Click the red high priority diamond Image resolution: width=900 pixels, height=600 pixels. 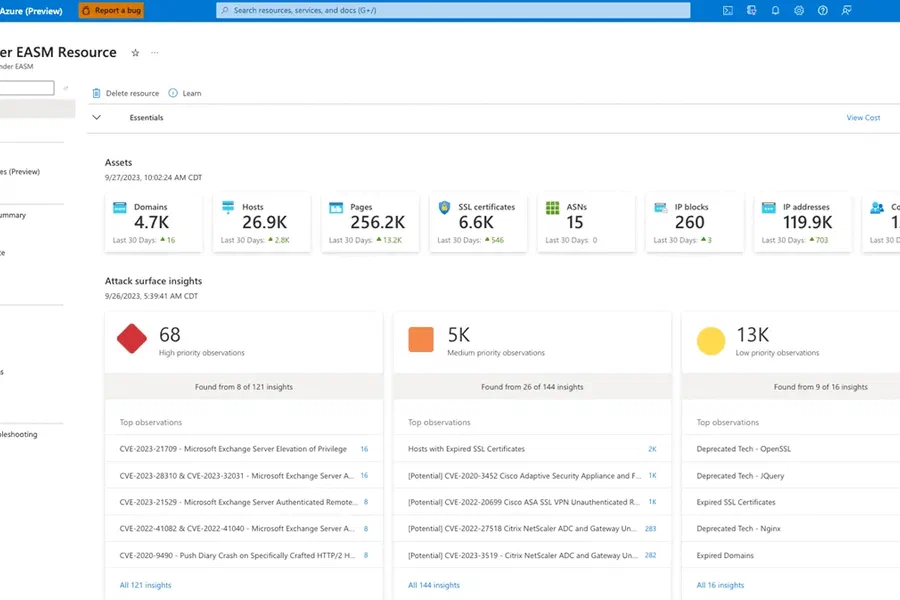coord(132,339)
